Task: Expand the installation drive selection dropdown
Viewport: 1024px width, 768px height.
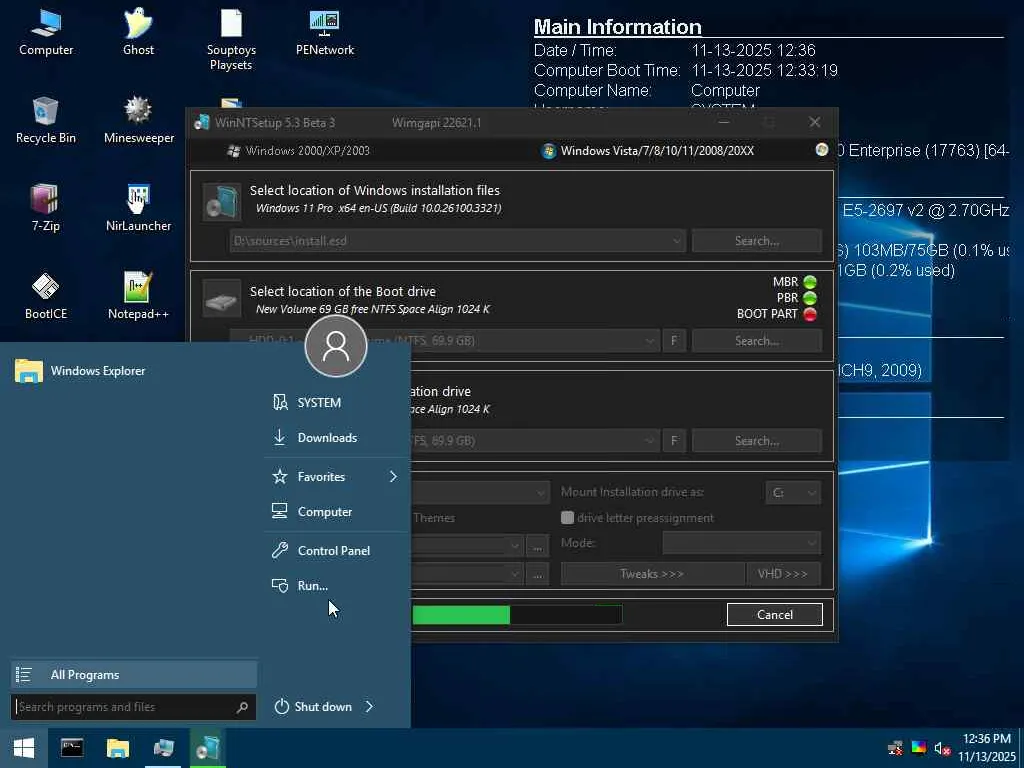Action: 649,441
